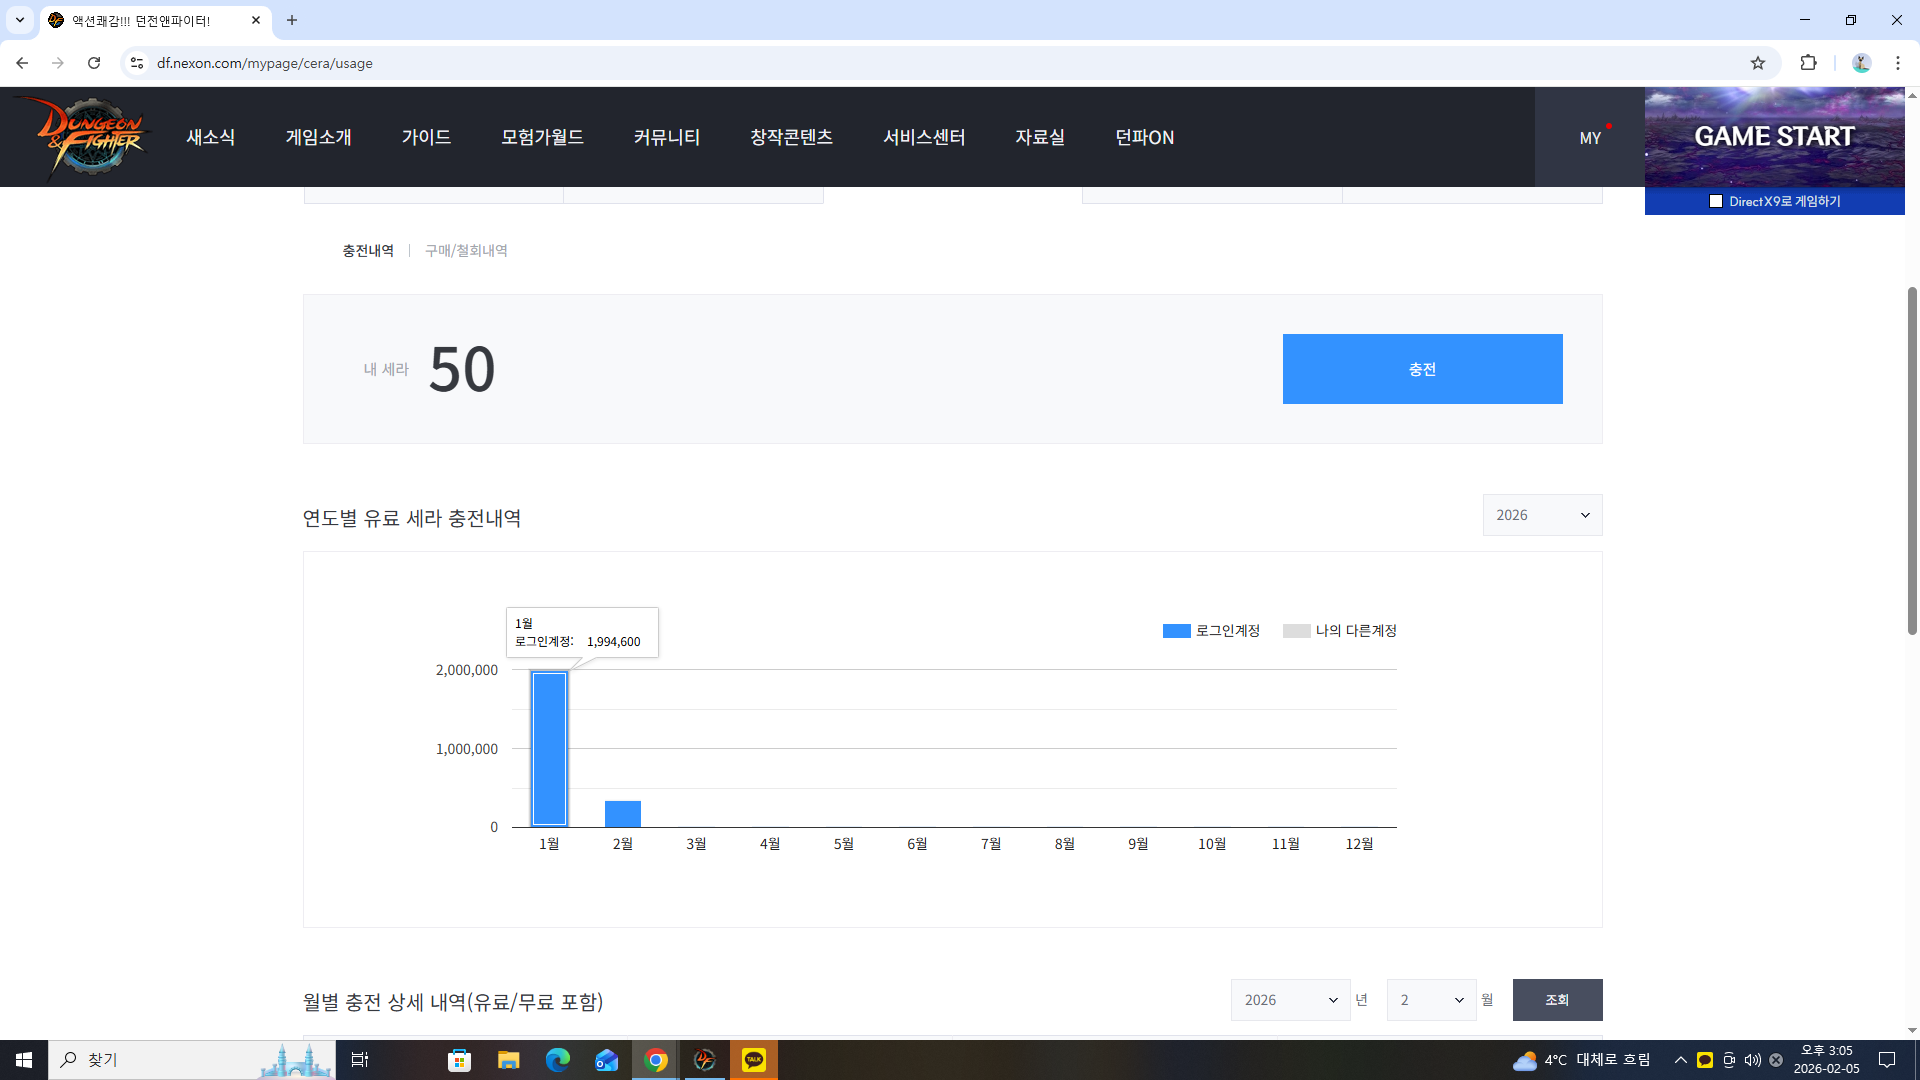Screen dimensions: 1920x1080
Task: Expand the 2026 chart year dropdown
Action: (x=1542, y=515)
